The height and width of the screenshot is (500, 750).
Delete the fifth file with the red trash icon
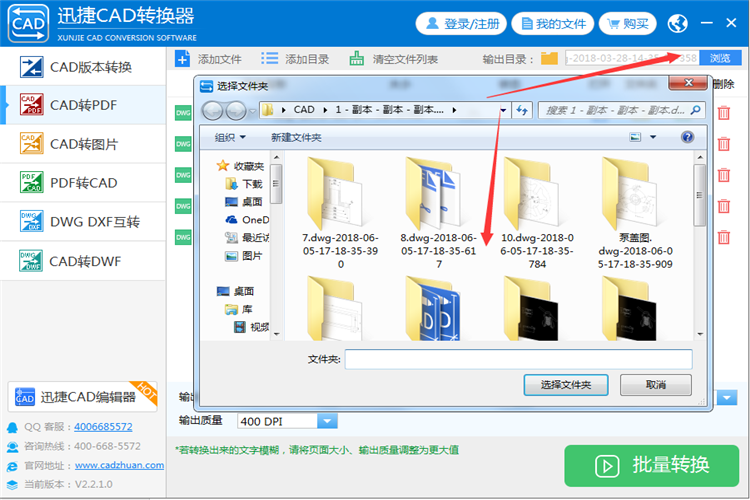724,237
